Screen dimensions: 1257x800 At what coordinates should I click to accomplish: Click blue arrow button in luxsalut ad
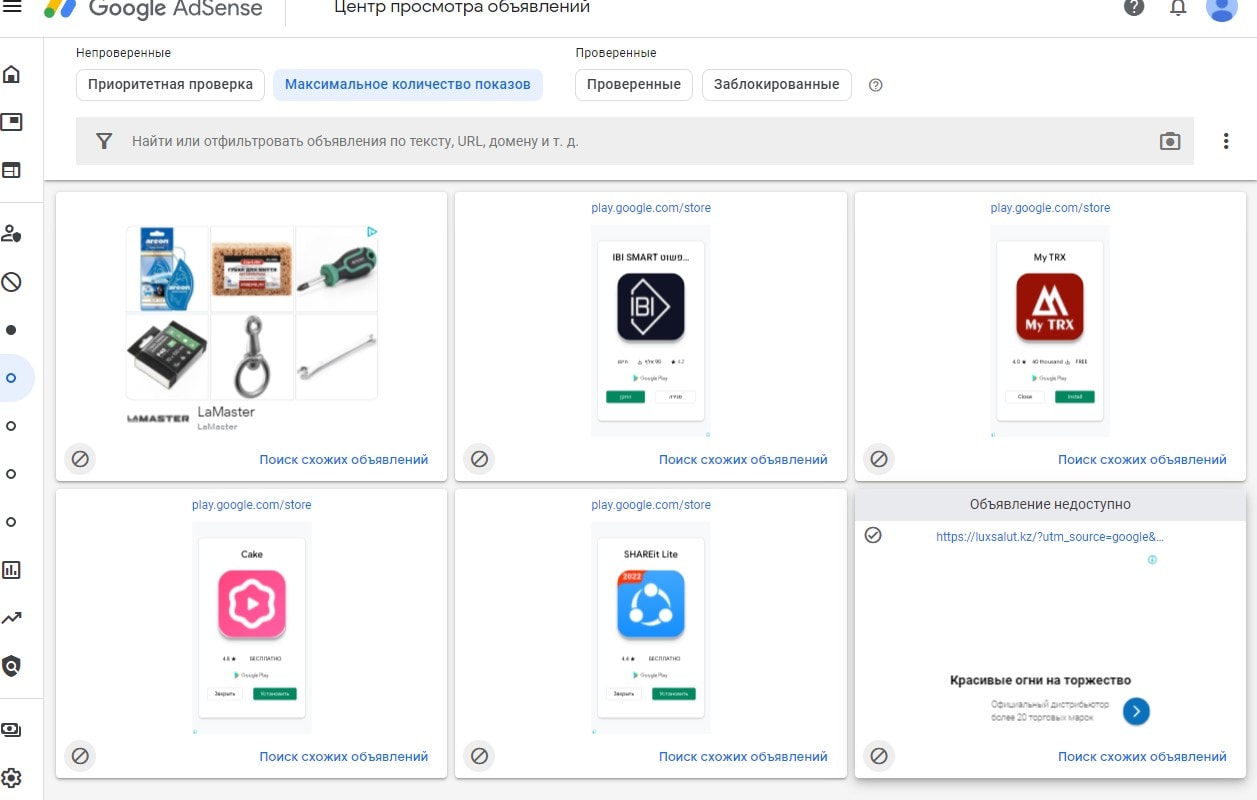coord(1136,711)
